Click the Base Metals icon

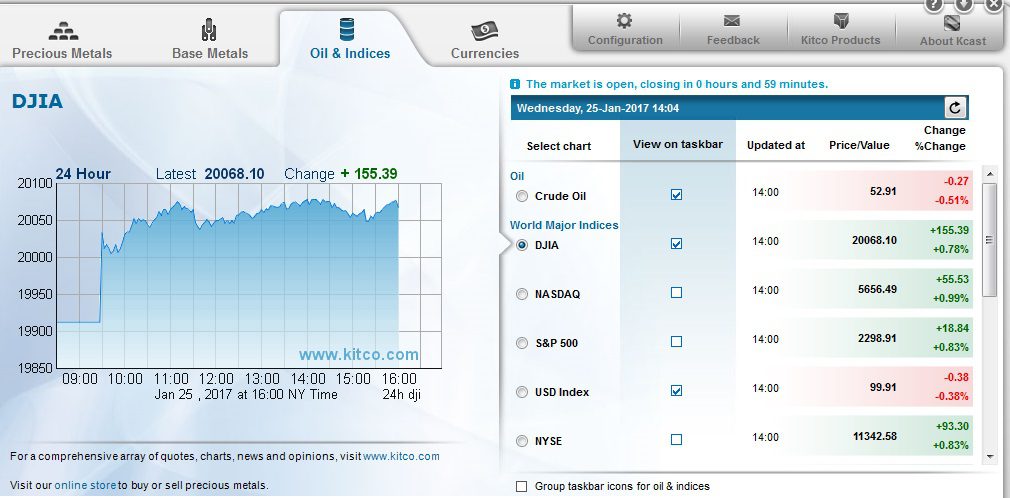click(209, 30)
